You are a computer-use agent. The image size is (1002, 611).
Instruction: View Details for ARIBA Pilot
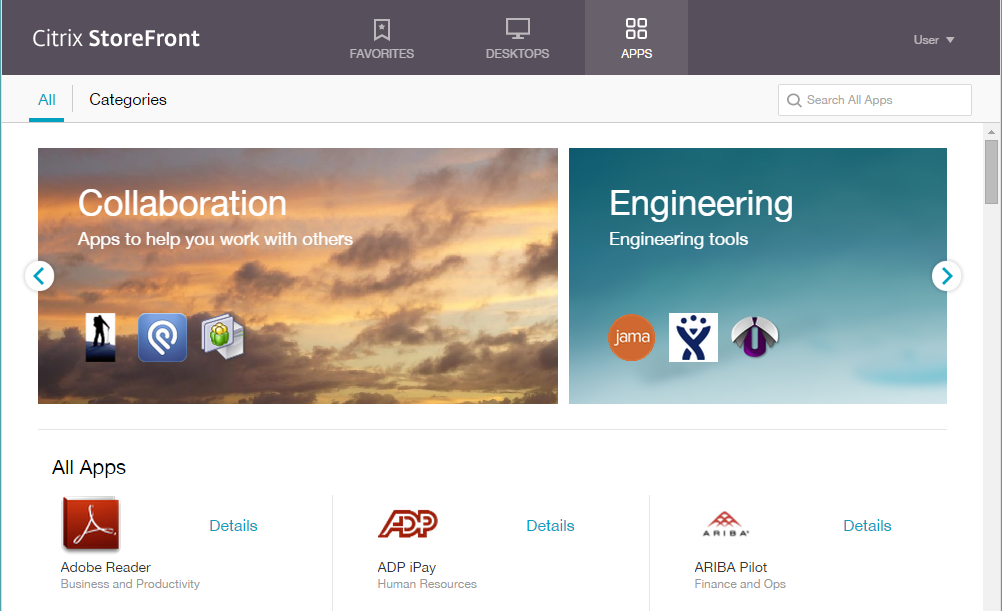coord(867,526)
